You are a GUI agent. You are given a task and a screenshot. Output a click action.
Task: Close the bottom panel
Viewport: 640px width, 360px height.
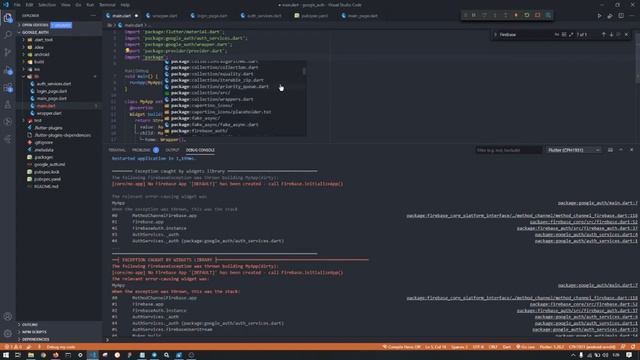tap(631, 150)
